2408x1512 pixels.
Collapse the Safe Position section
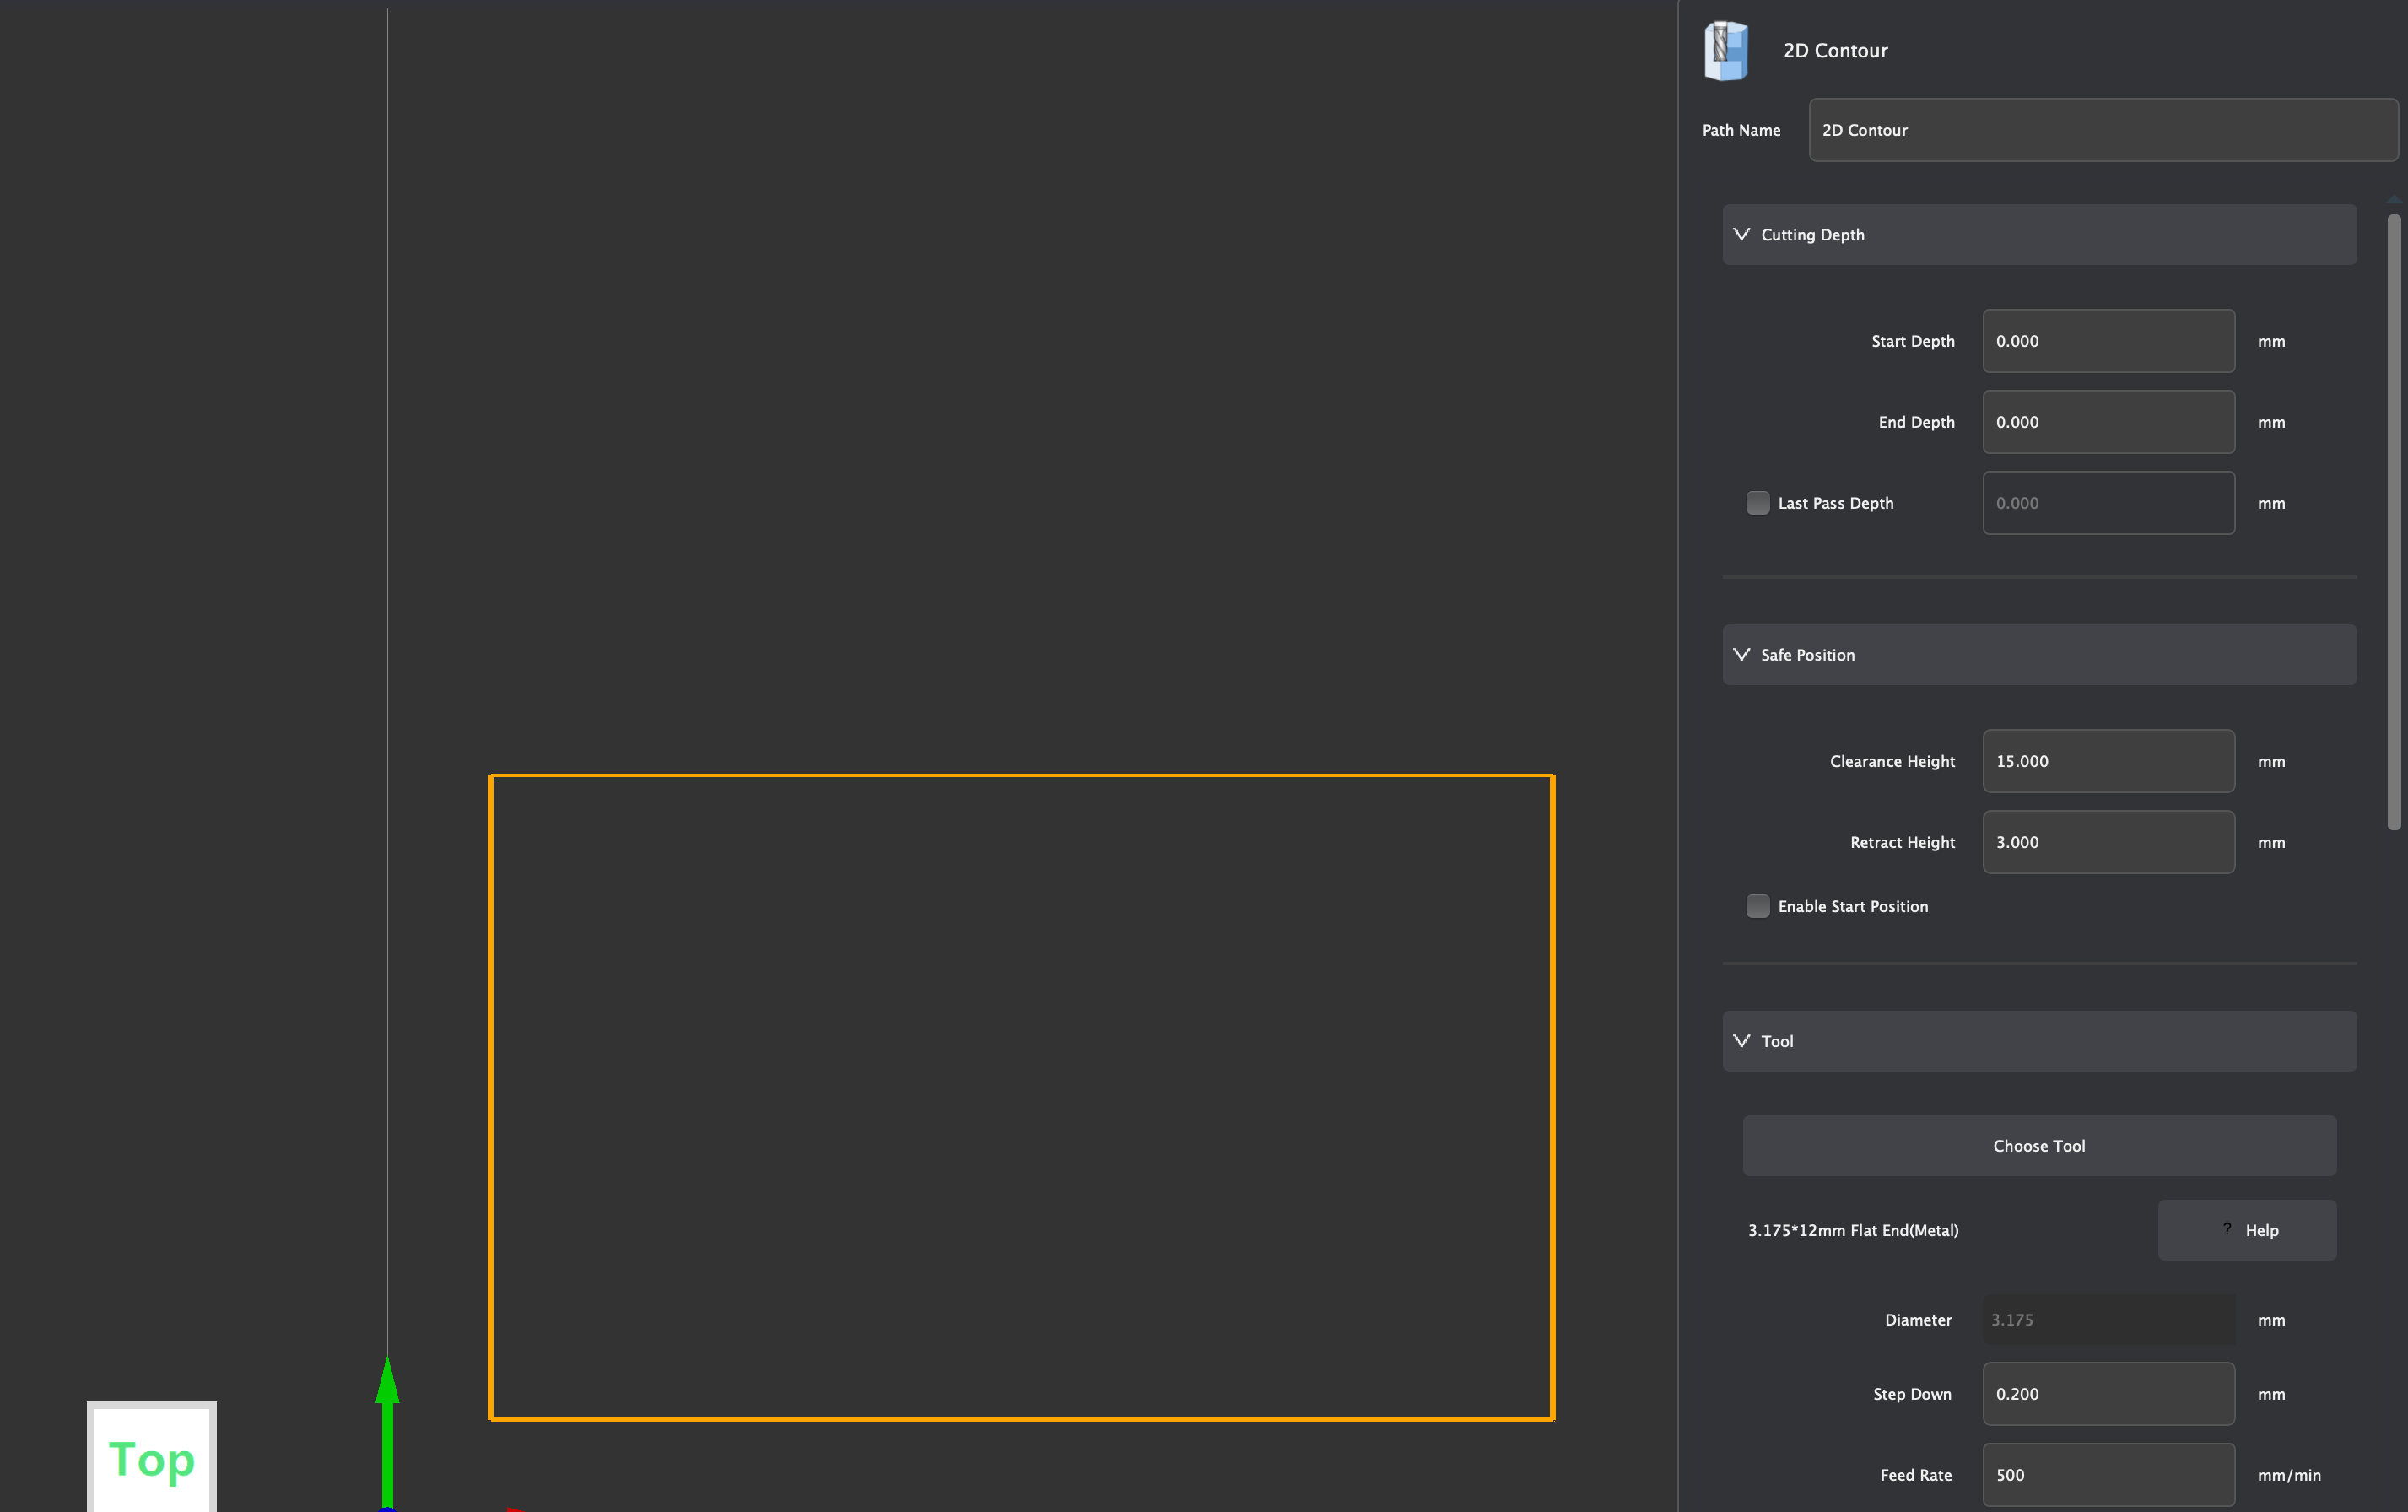click(x=1742, y=654)
